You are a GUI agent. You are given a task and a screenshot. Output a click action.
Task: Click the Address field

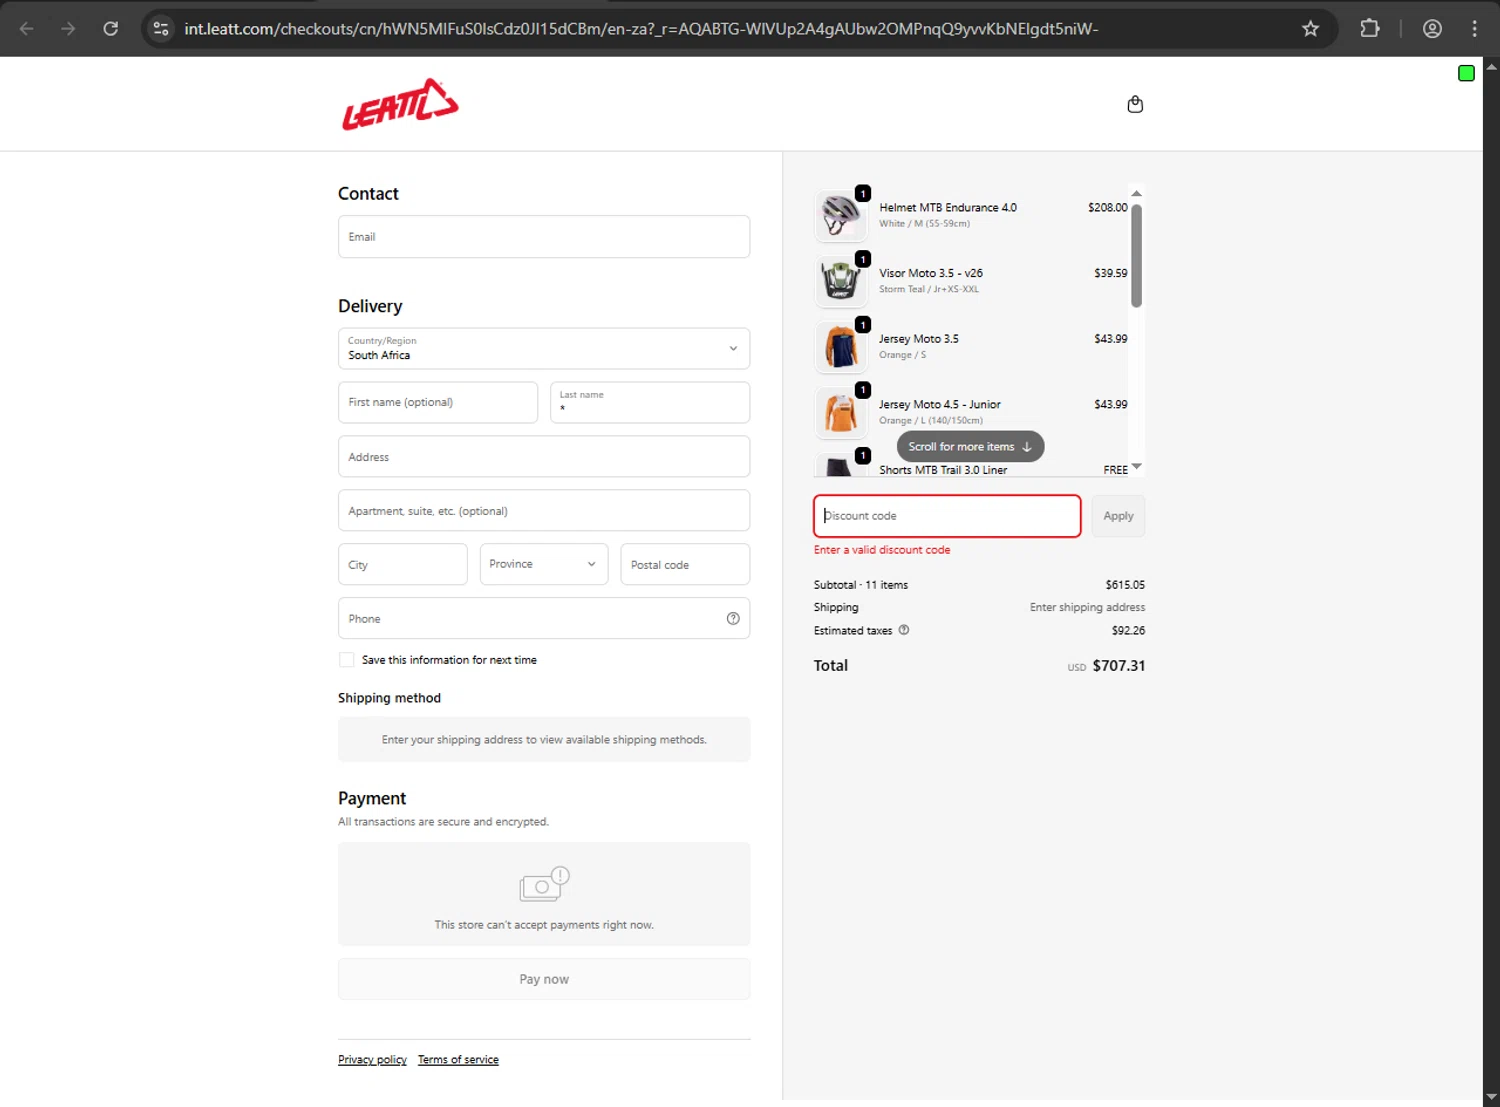coord(544,456)
